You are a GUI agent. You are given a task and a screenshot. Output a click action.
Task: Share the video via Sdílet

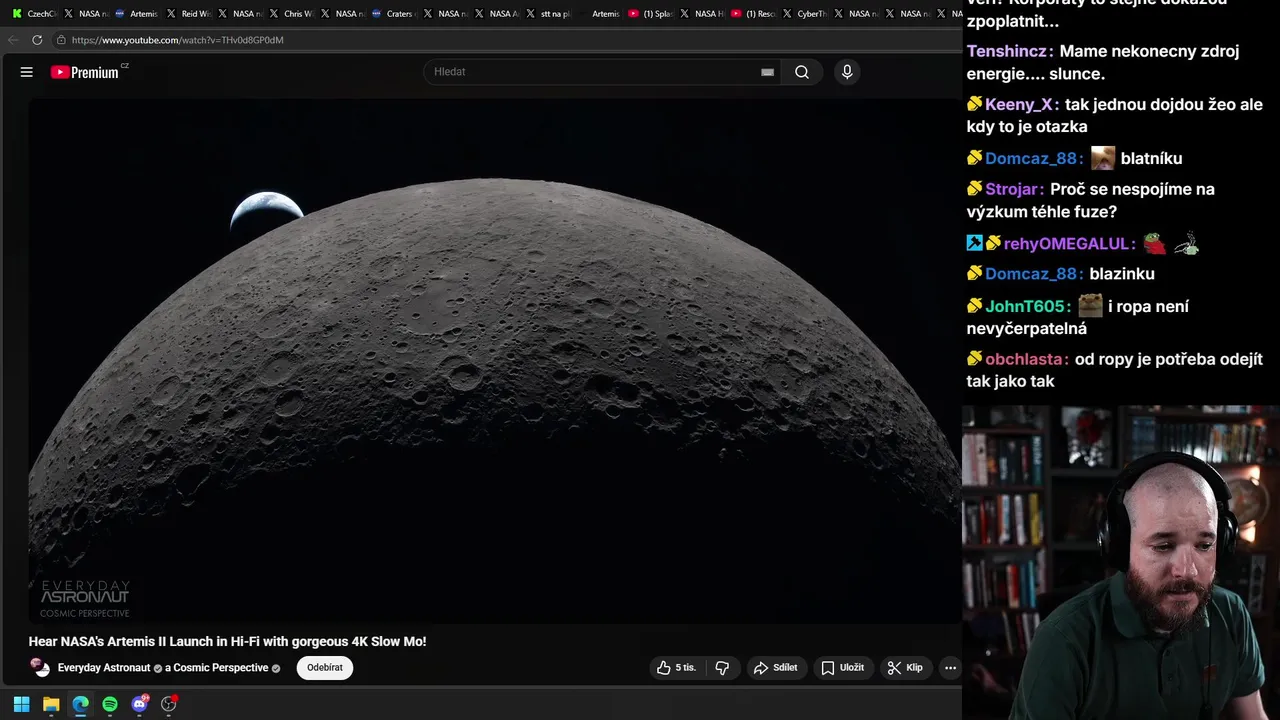point(776,668)
